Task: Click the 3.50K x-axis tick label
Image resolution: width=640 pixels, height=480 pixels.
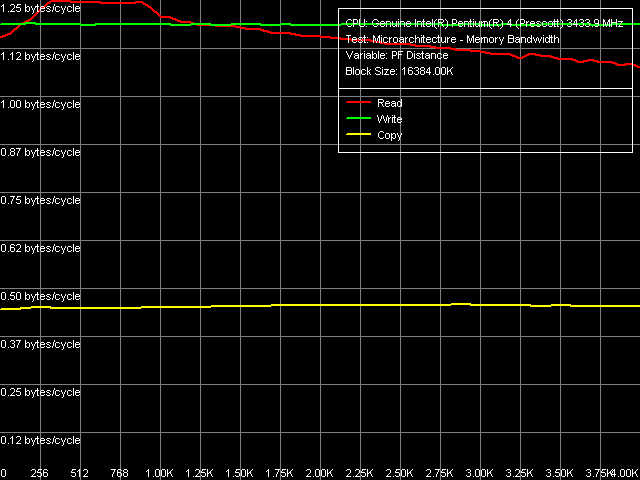Action: (560, 473)
